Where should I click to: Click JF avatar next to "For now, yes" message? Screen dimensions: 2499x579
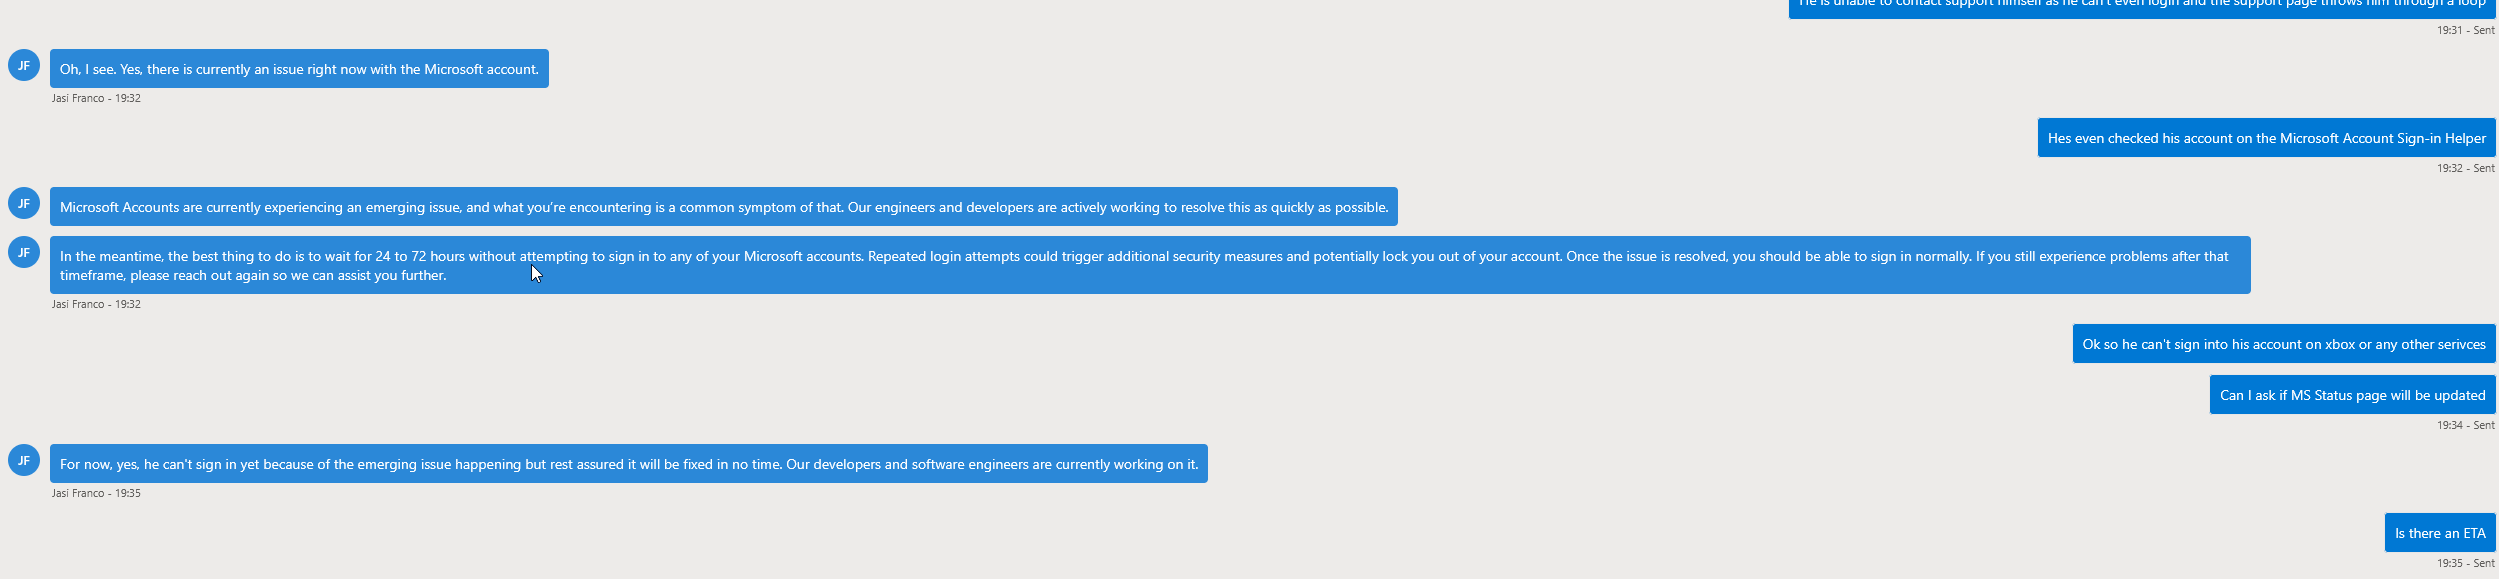[x=24, y=461]
